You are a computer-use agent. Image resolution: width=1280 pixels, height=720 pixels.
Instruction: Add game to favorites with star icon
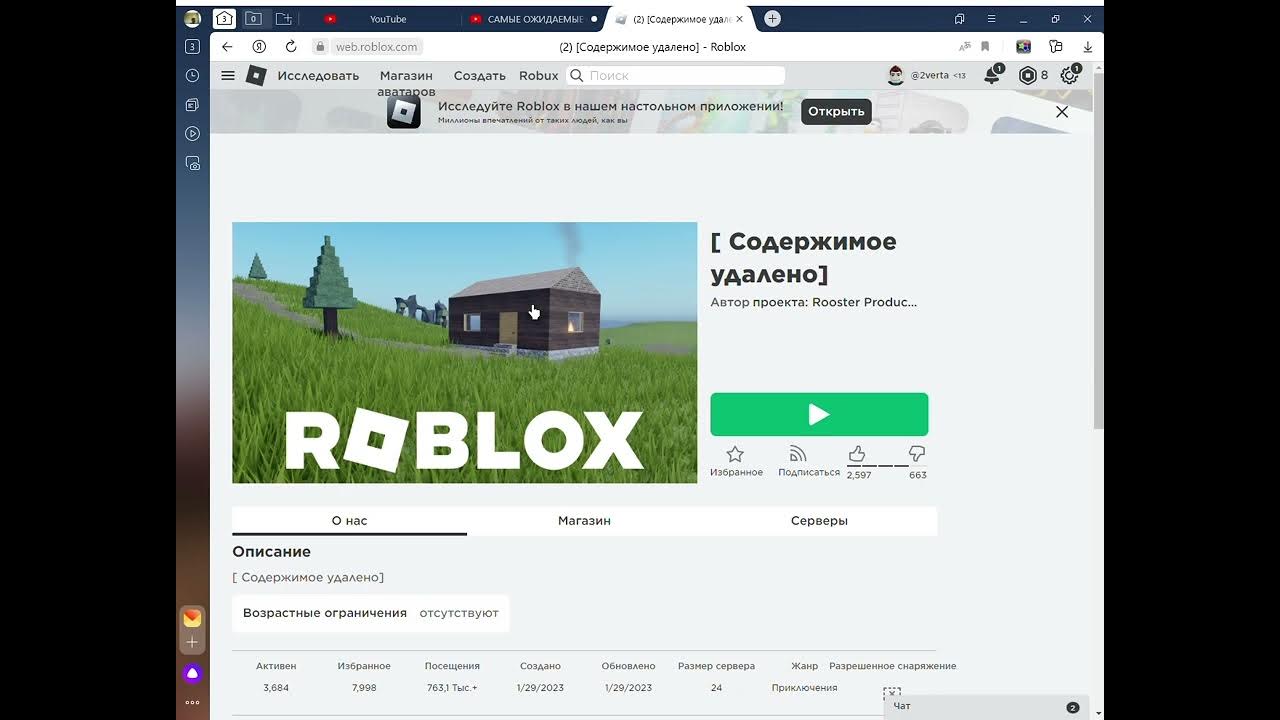tap(735, 454)
